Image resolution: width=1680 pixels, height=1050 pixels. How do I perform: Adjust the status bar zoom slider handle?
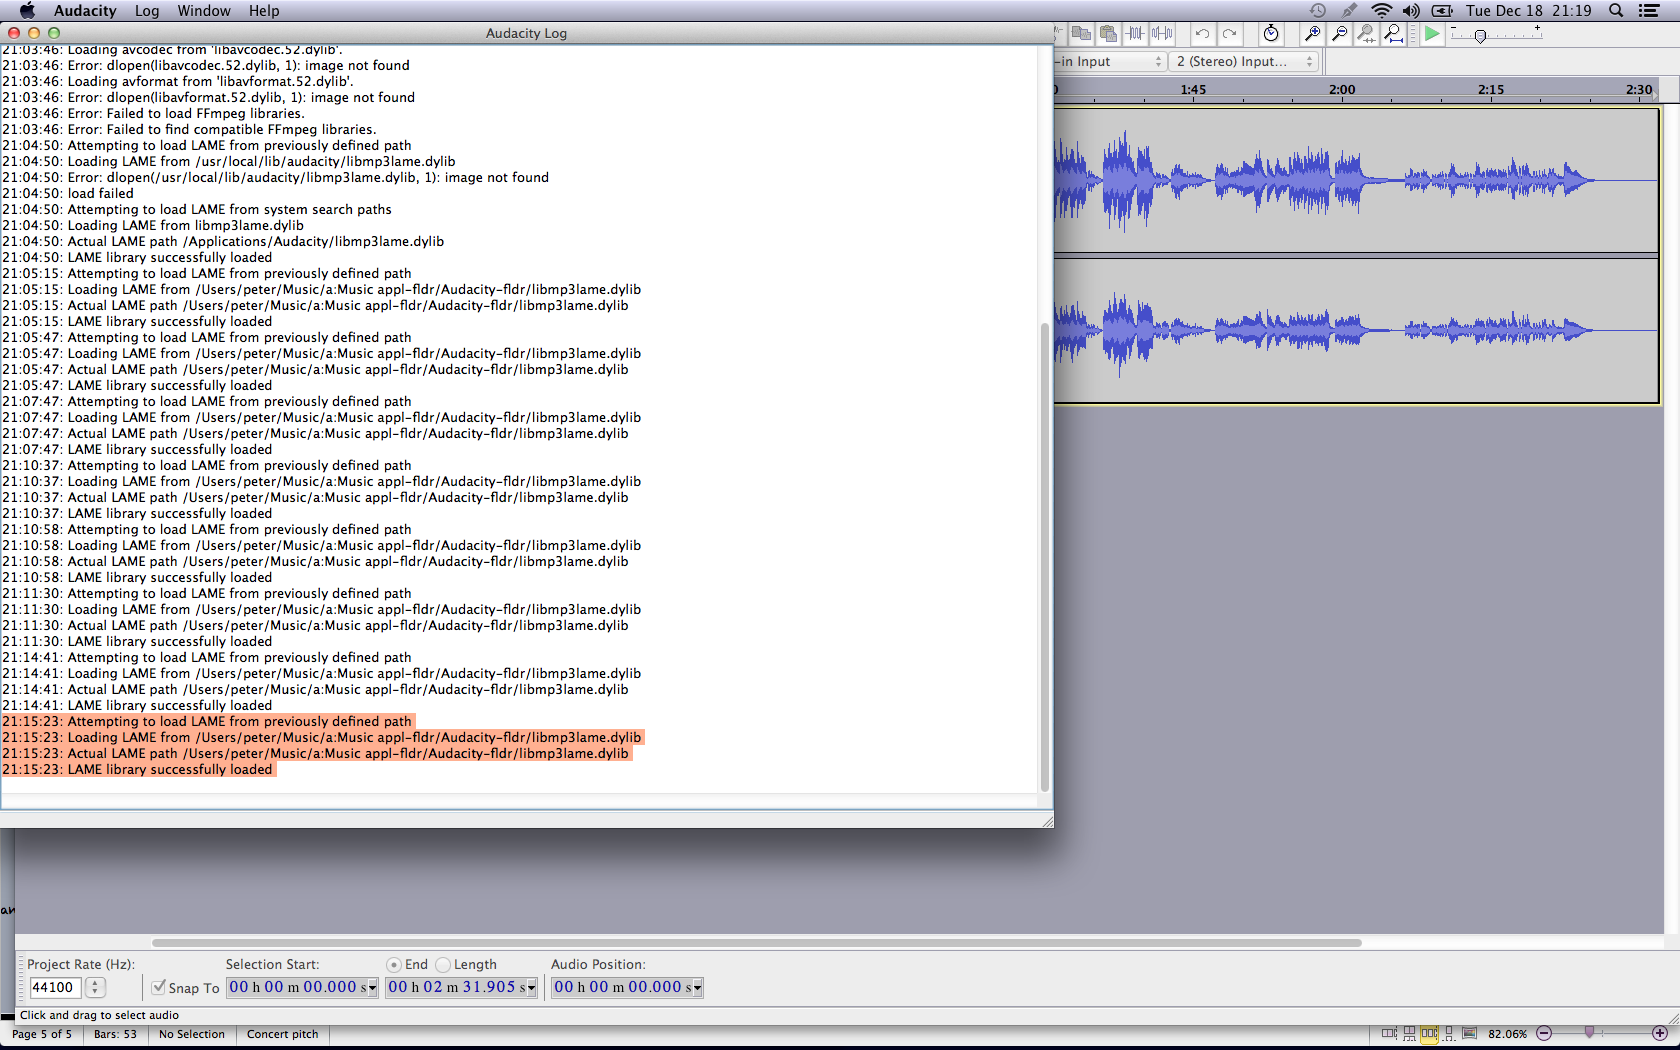coord(1589,1032)
